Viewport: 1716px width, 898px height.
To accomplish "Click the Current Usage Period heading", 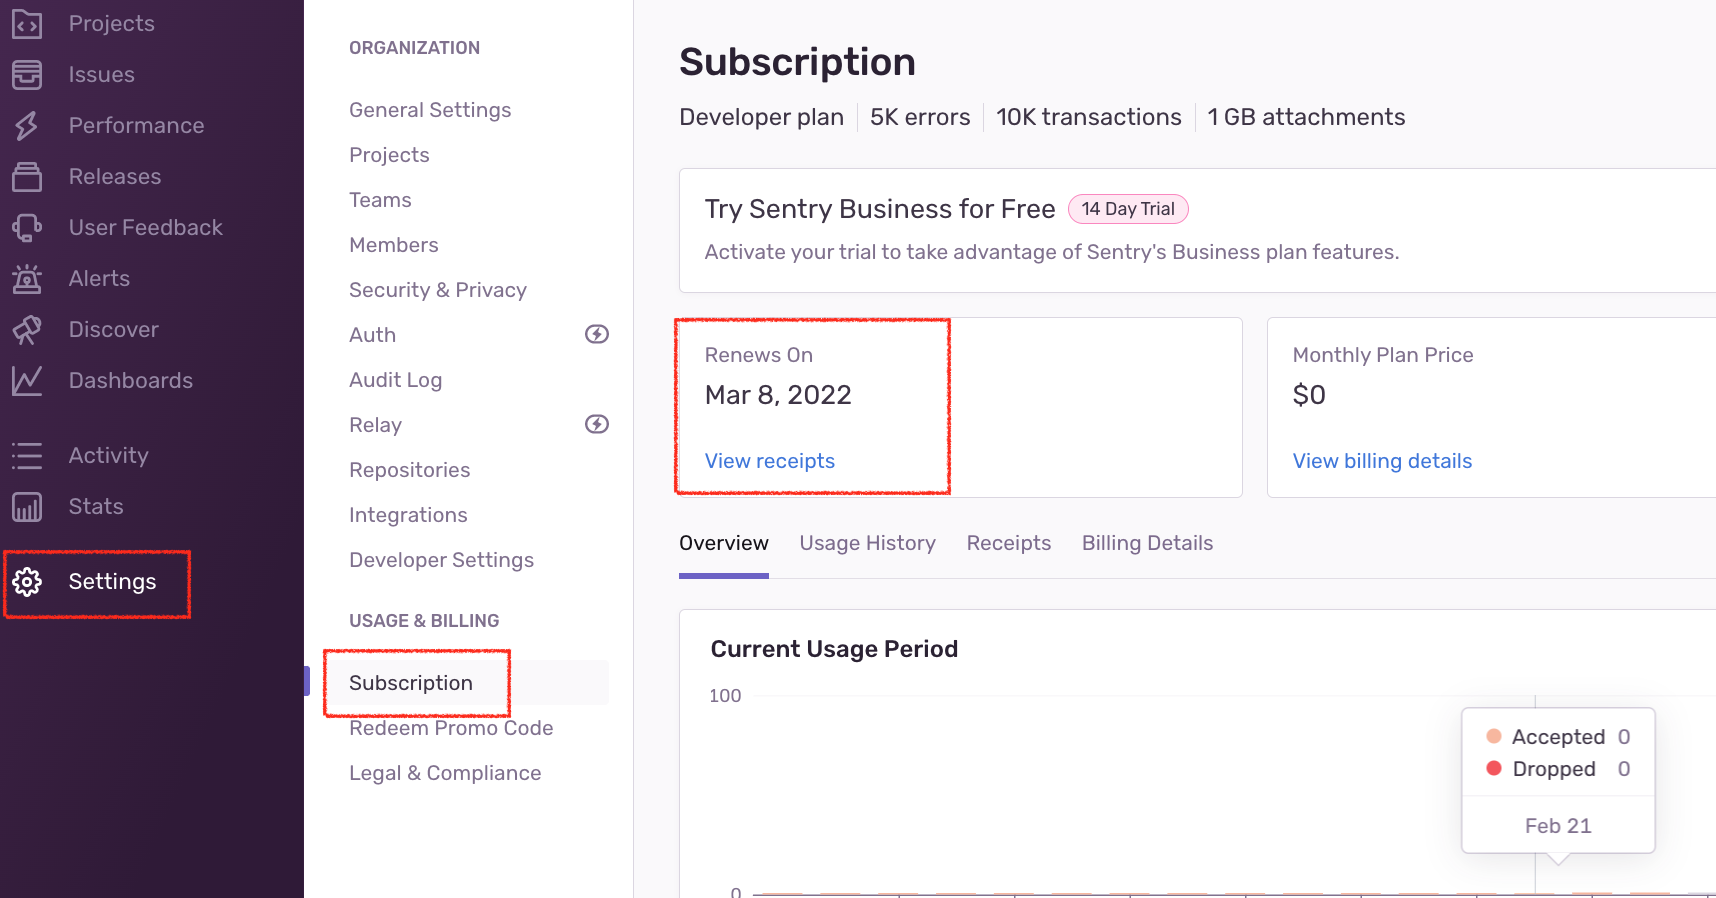I will 834,649.
